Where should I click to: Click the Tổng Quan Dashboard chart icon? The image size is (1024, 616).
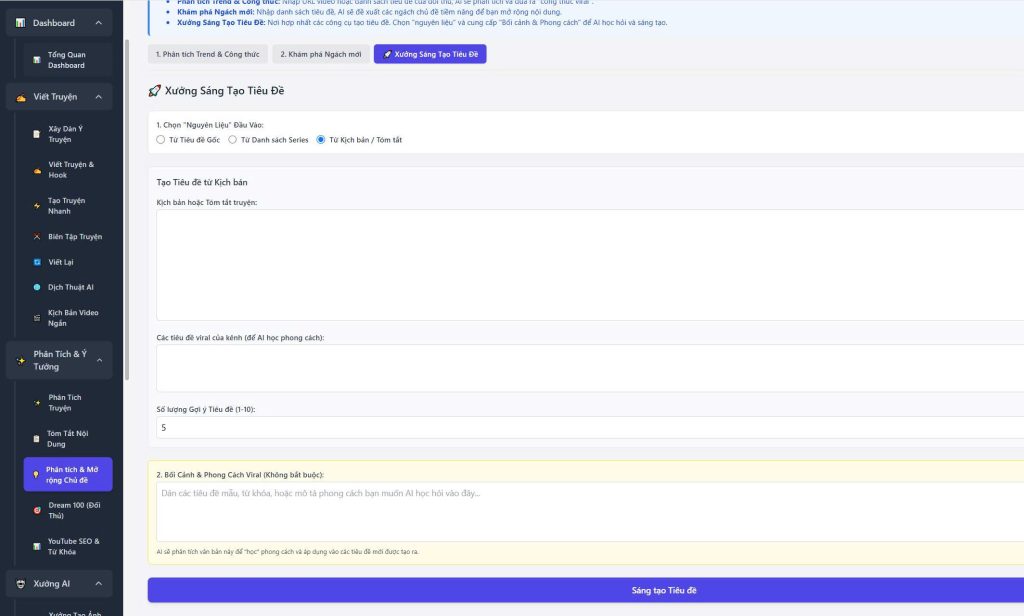tap(37, 60)
